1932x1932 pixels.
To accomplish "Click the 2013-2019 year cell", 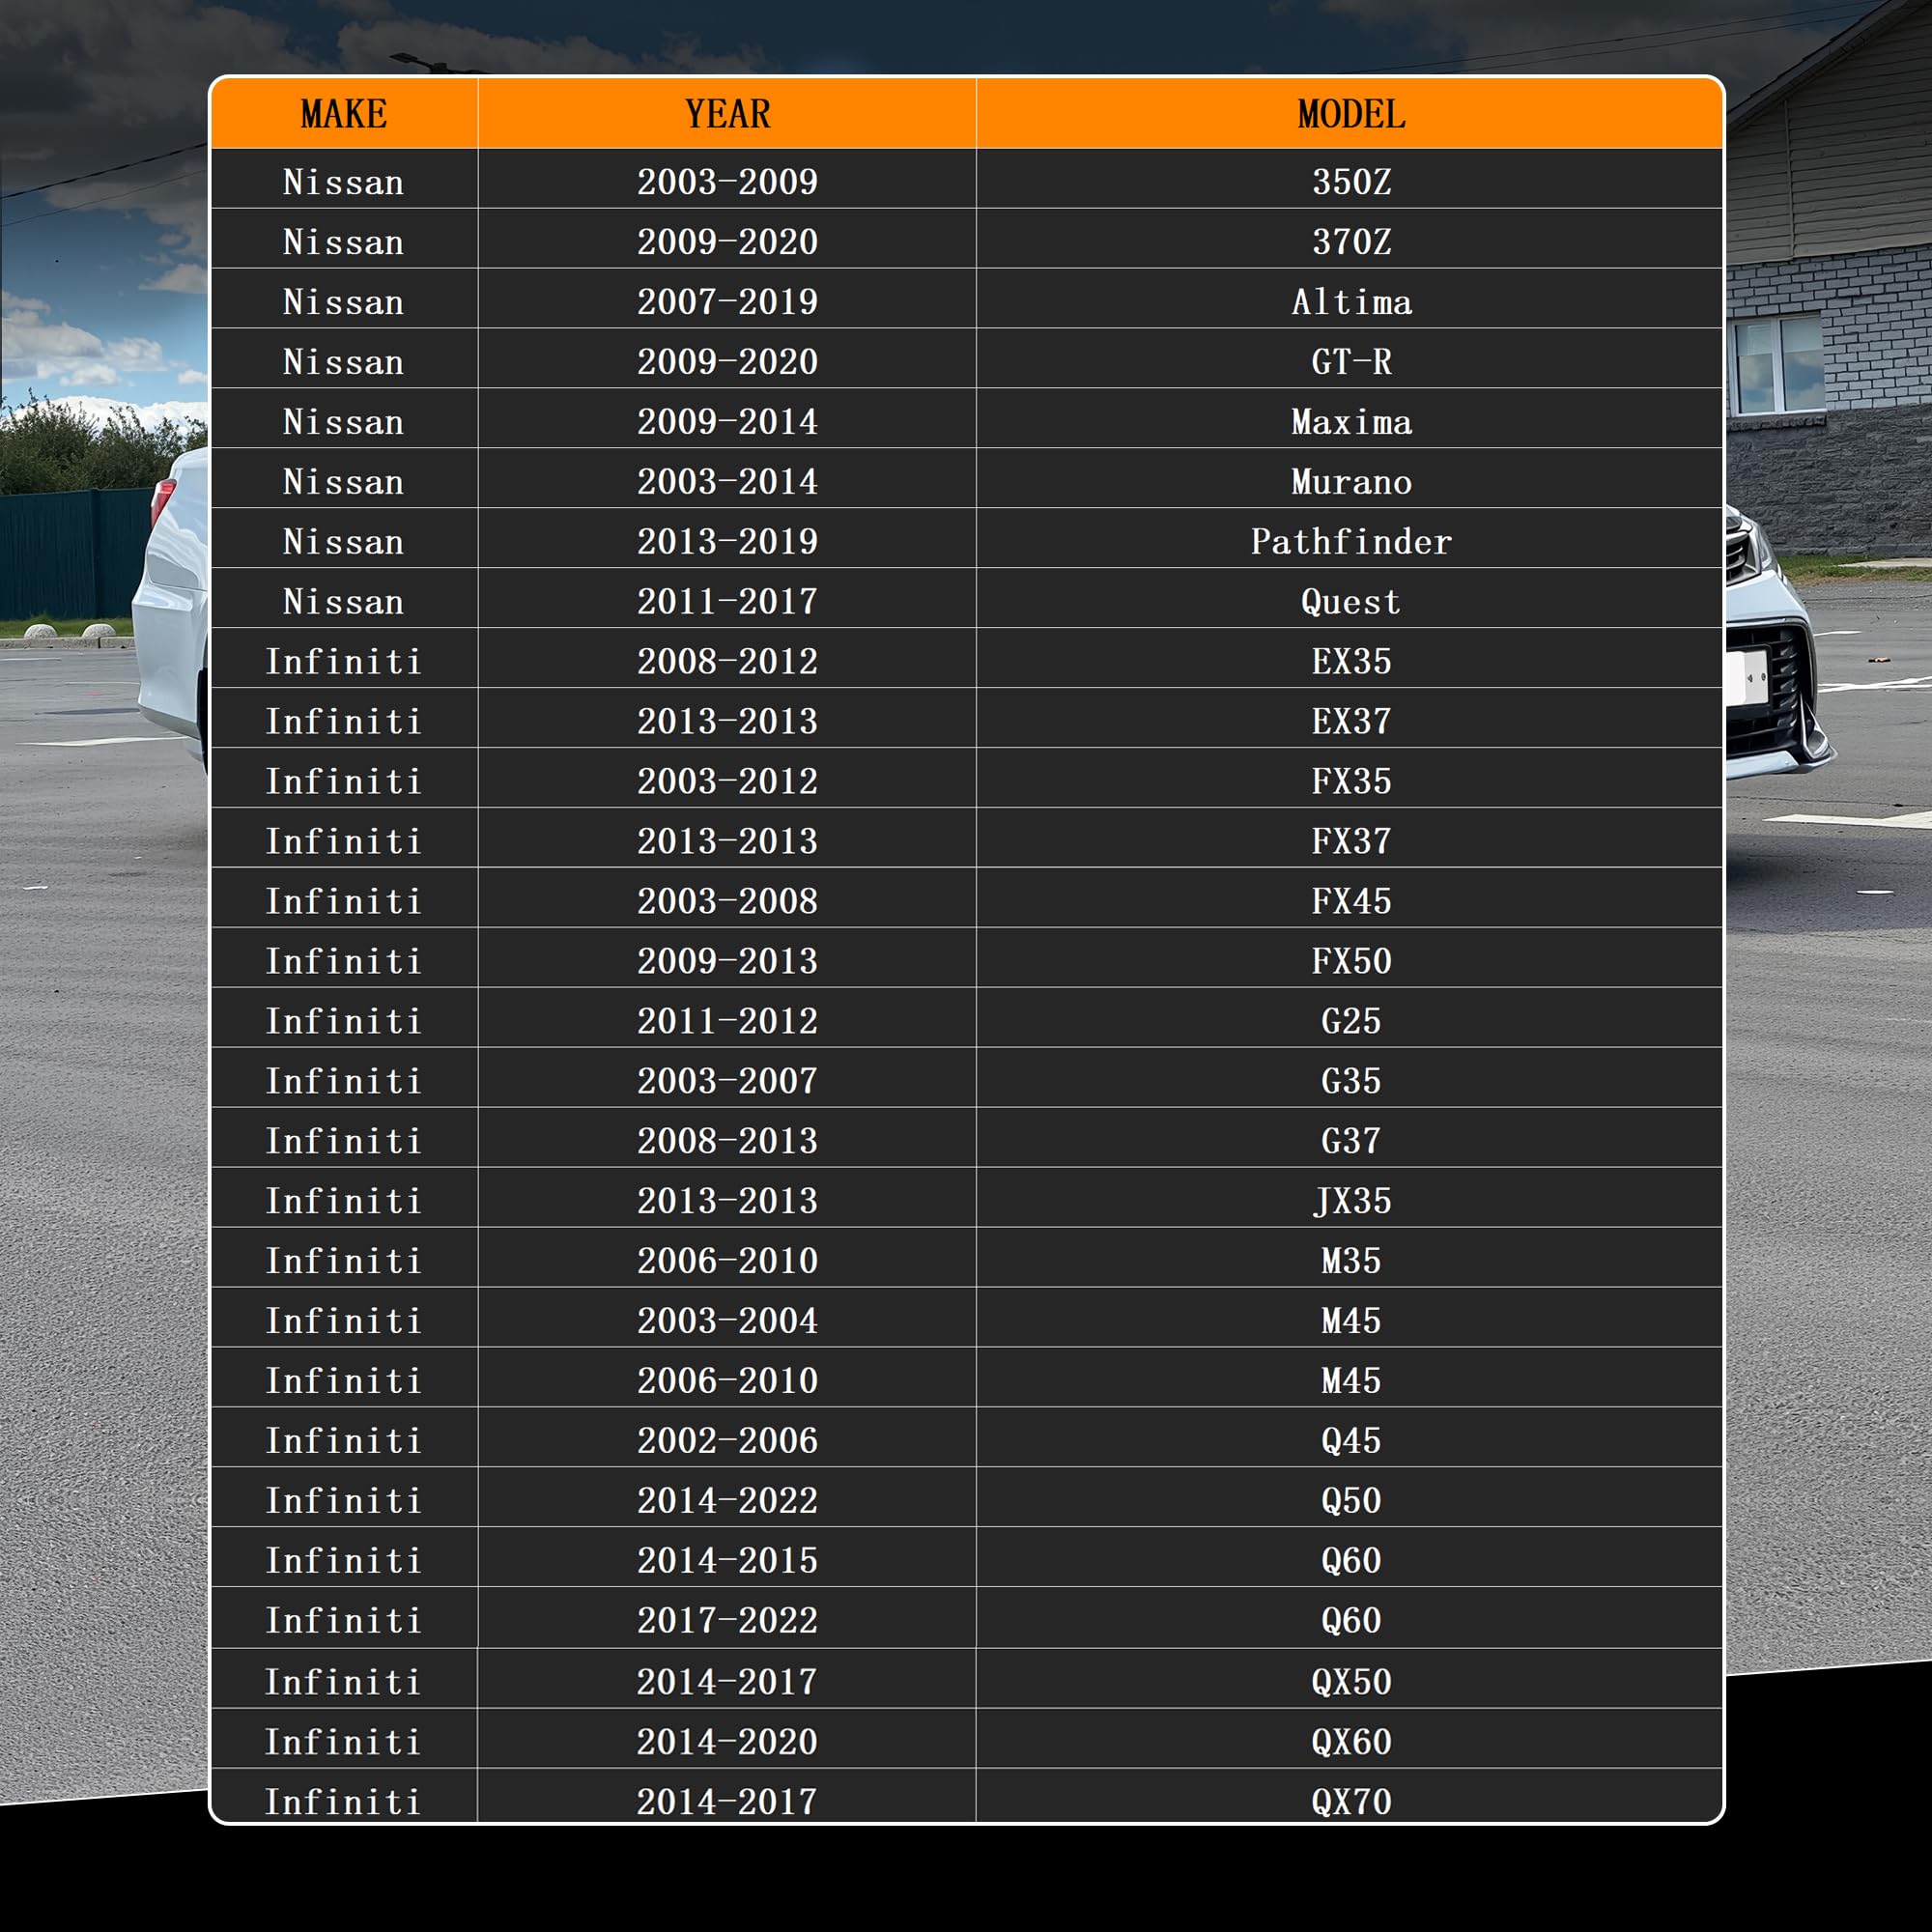I will click(727, 540).
